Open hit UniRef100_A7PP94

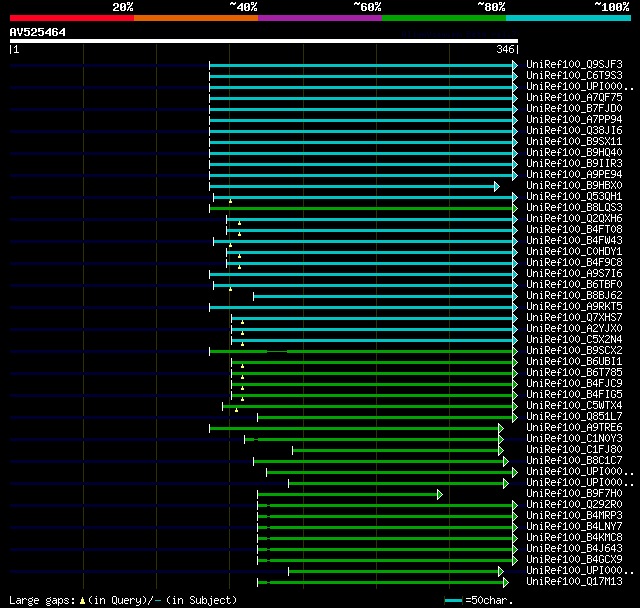[x=574, y=120]
